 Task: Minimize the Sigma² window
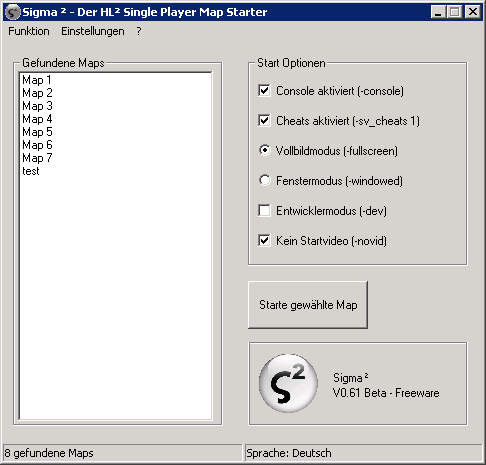click(438, 12)
